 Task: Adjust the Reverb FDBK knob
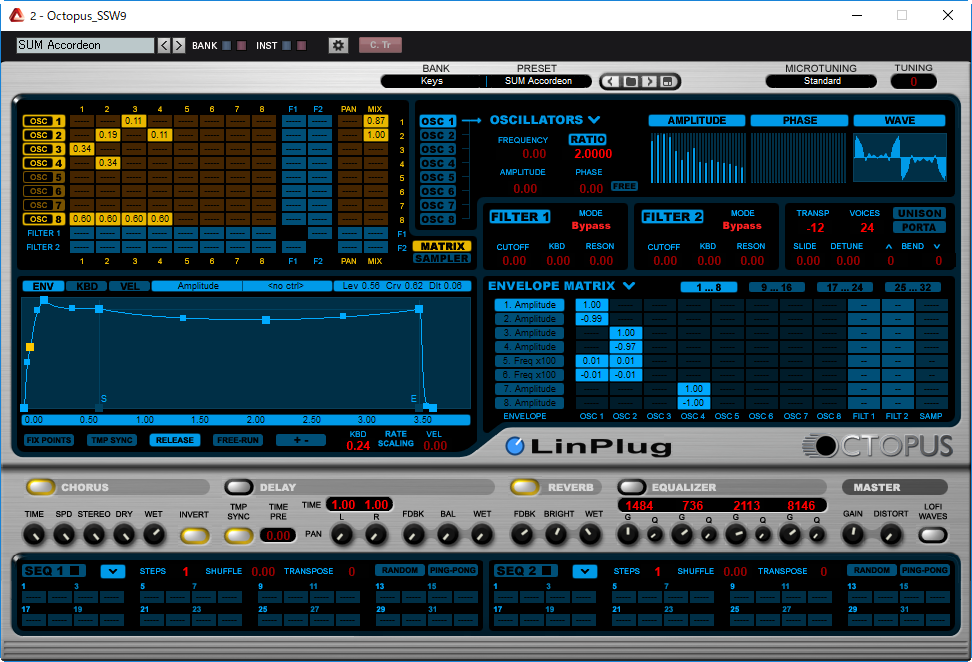[x=523, y=534]
